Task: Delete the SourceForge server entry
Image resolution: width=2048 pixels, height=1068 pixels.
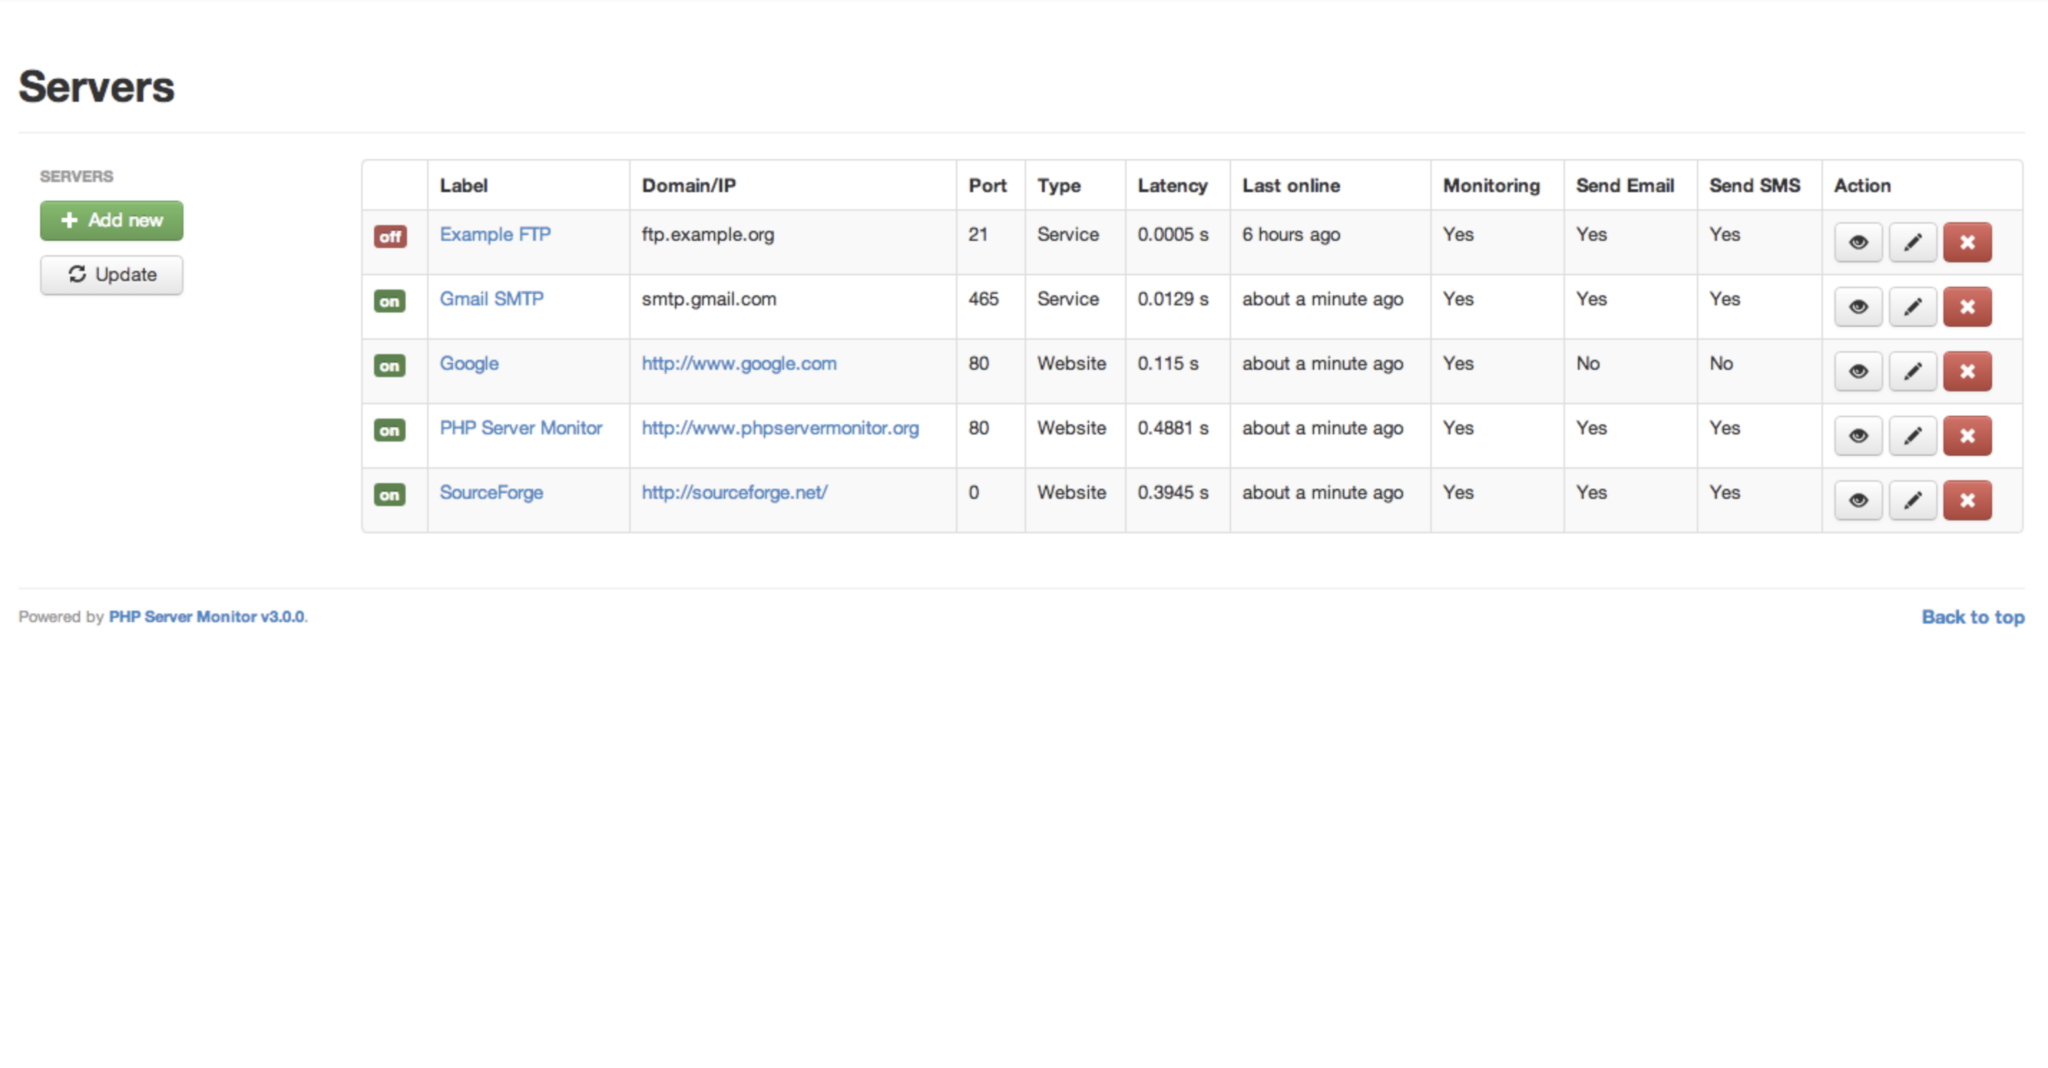Action: [1967, 500]
